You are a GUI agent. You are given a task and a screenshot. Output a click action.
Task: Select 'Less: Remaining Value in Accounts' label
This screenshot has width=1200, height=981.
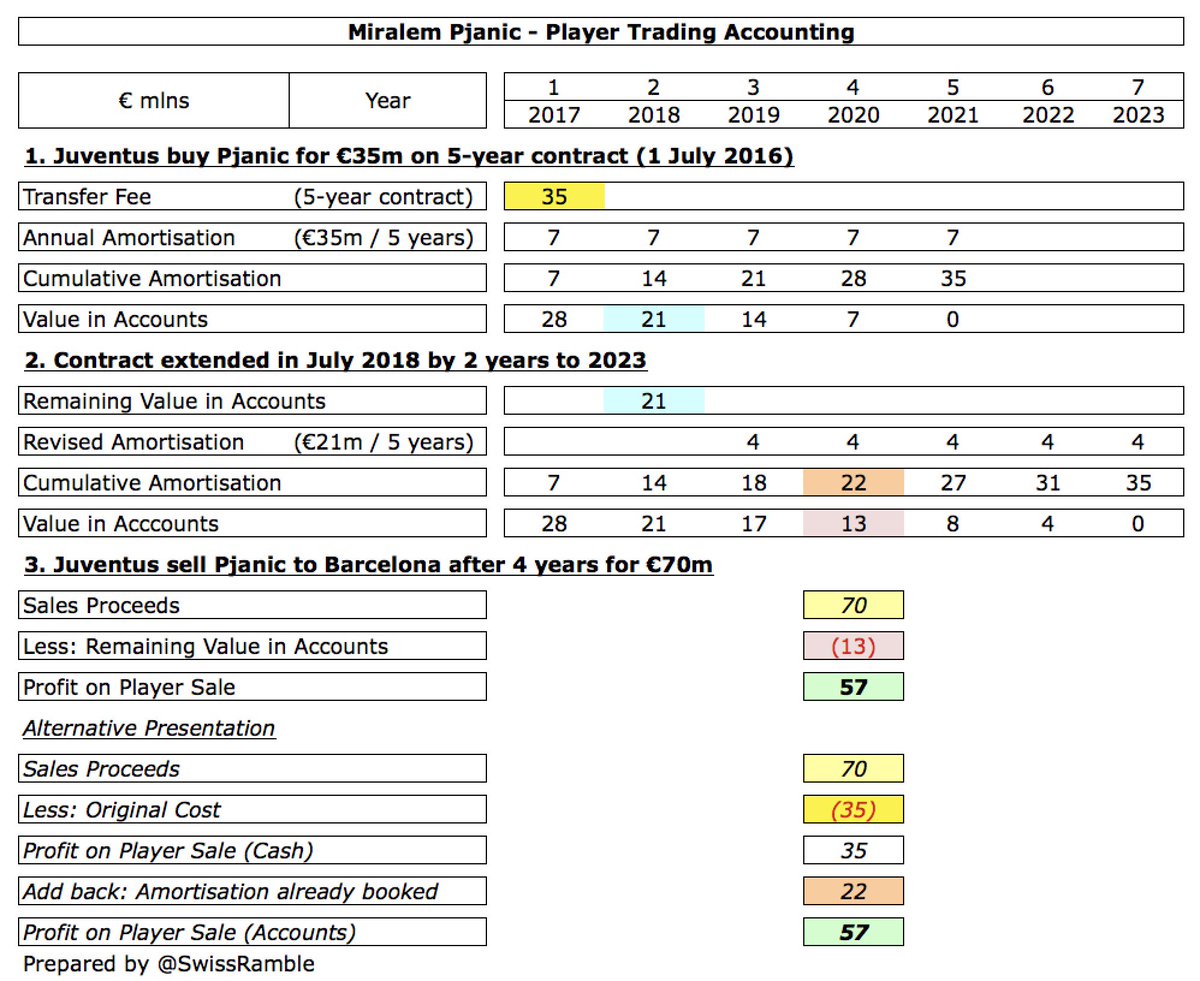pyautogui.click(x=205, y=647)
